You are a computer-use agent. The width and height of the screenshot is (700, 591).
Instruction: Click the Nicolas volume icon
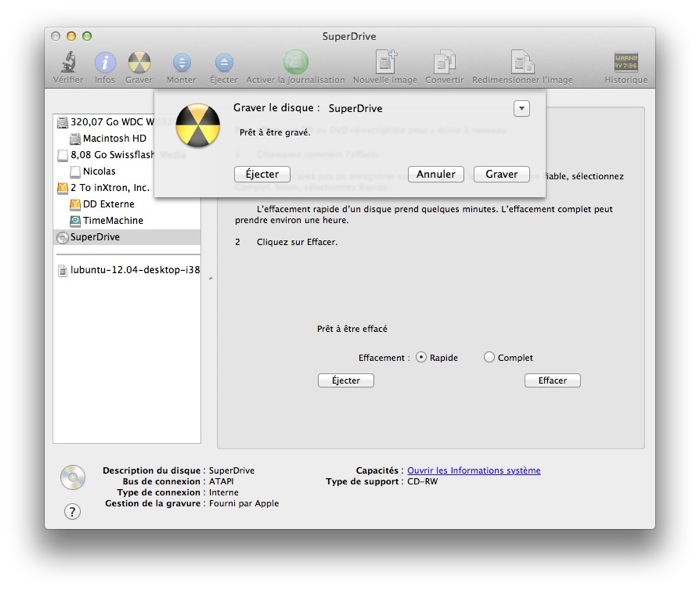tap(75, 172)
